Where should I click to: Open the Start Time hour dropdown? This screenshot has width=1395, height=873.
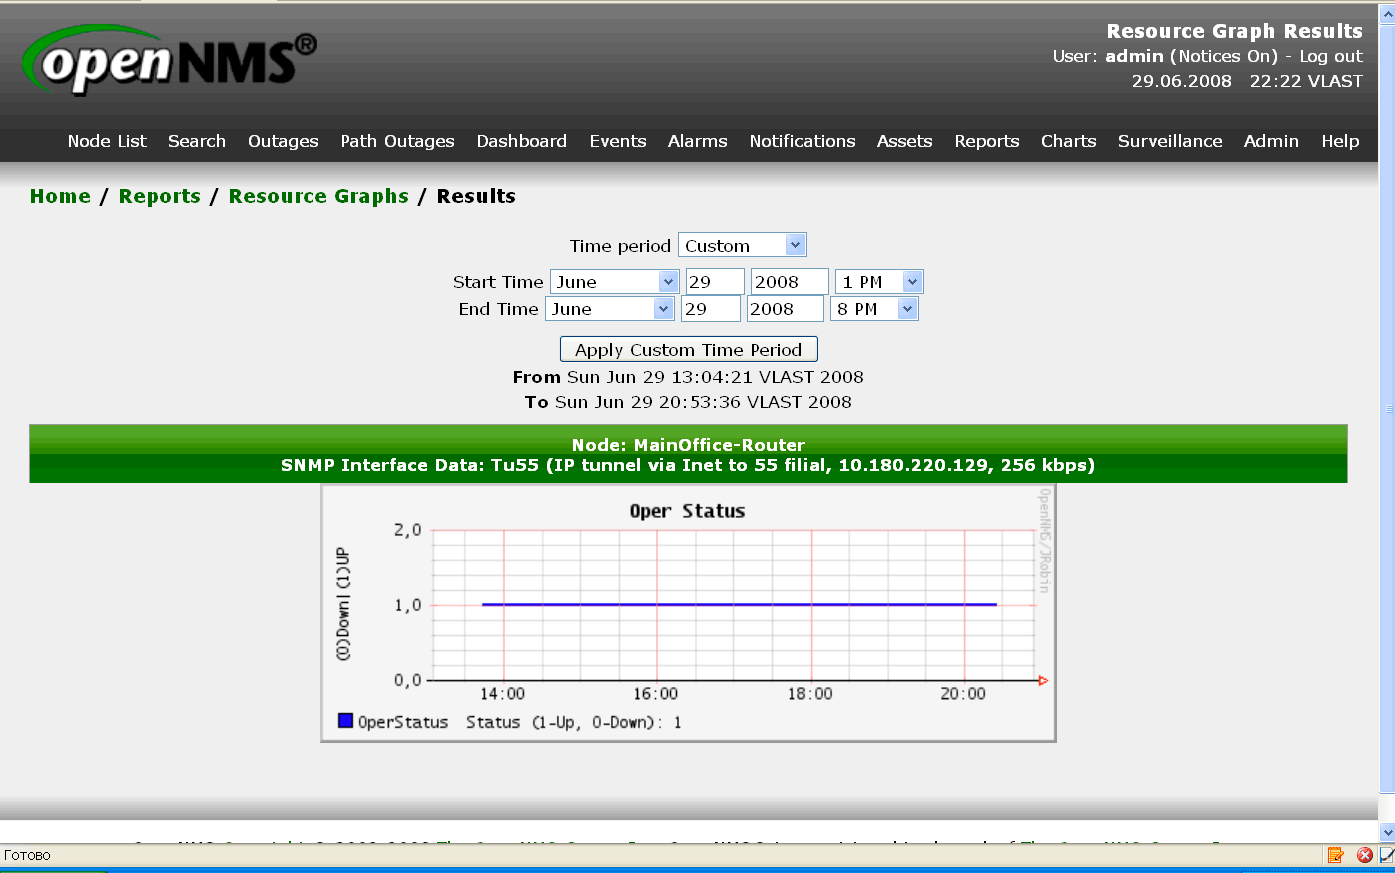coord(878,282)
